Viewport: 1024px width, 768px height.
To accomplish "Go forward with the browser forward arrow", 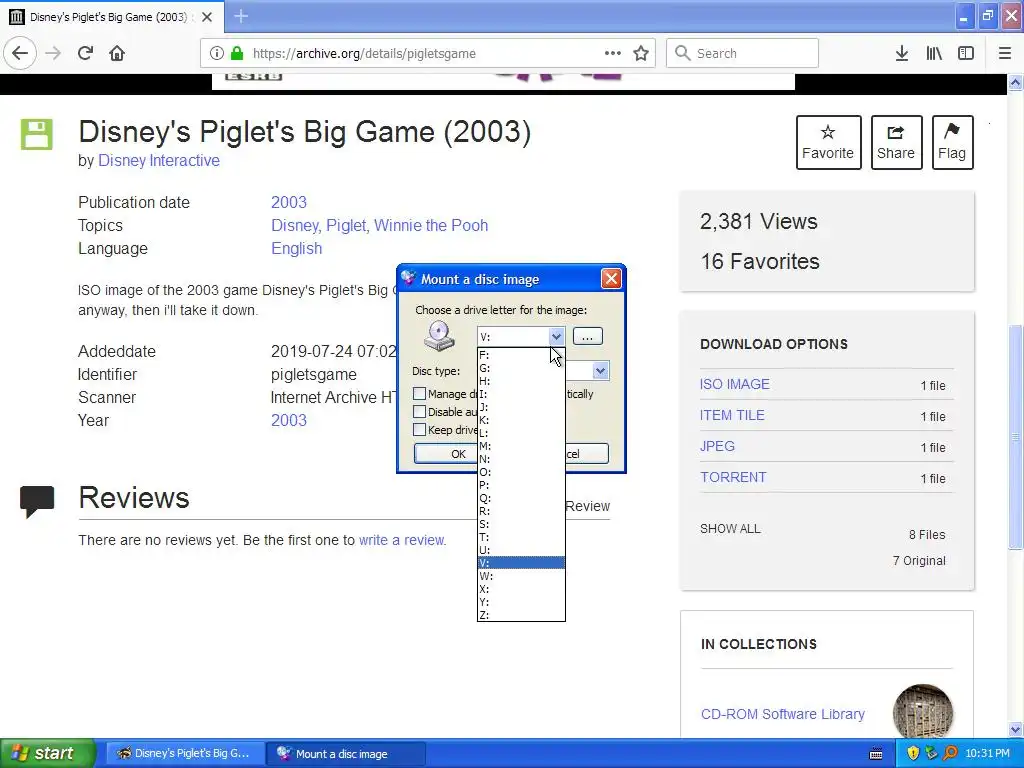I will pos(53,53).
